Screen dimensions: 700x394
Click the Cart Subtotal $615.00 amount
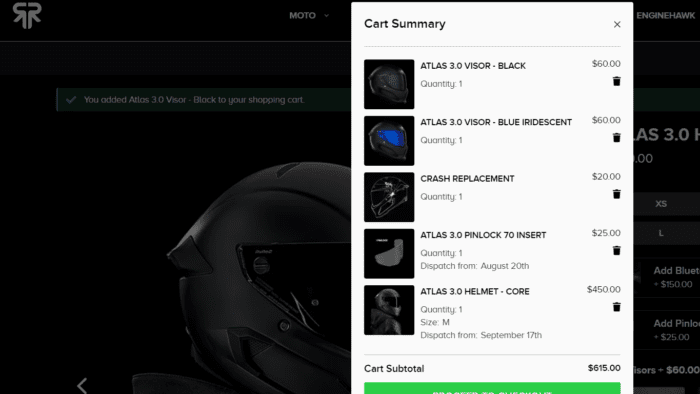tap(604, 368)
